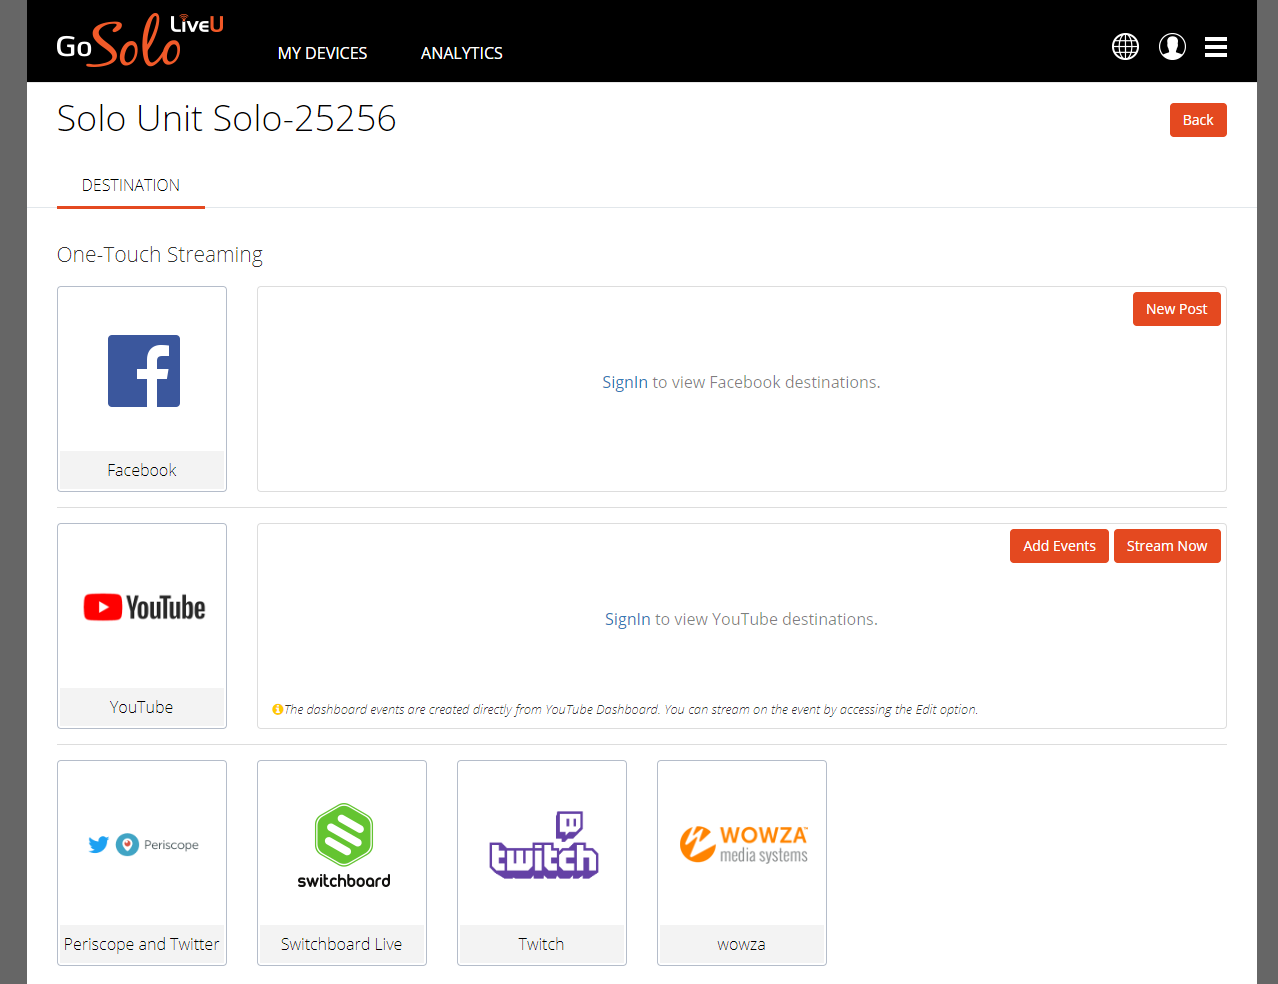
Task: Click the YouTube card label
Action: (x=142, y=707)
